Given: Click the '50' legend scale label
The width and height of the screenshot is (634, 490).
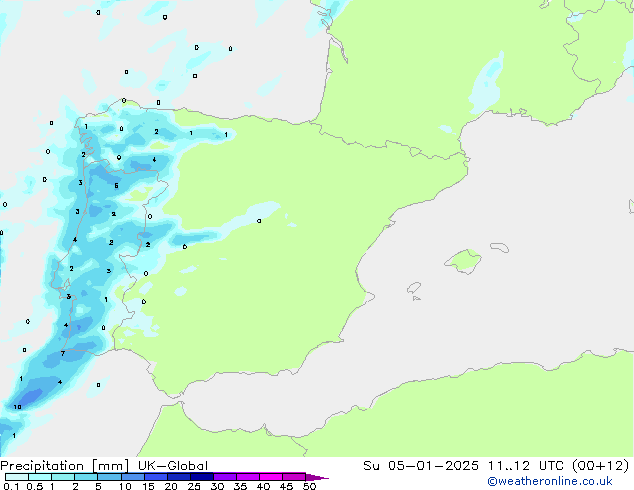Looking at the screenshot, I should click(309, 486).
